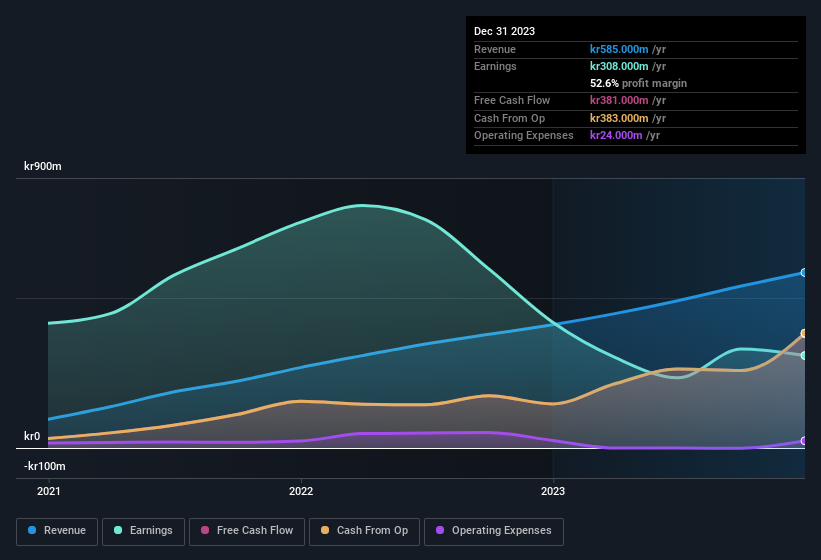Viewport: 821px width, 560px height.
Task: Click the Earnings label in tooltip
Action: pos(495,66)
